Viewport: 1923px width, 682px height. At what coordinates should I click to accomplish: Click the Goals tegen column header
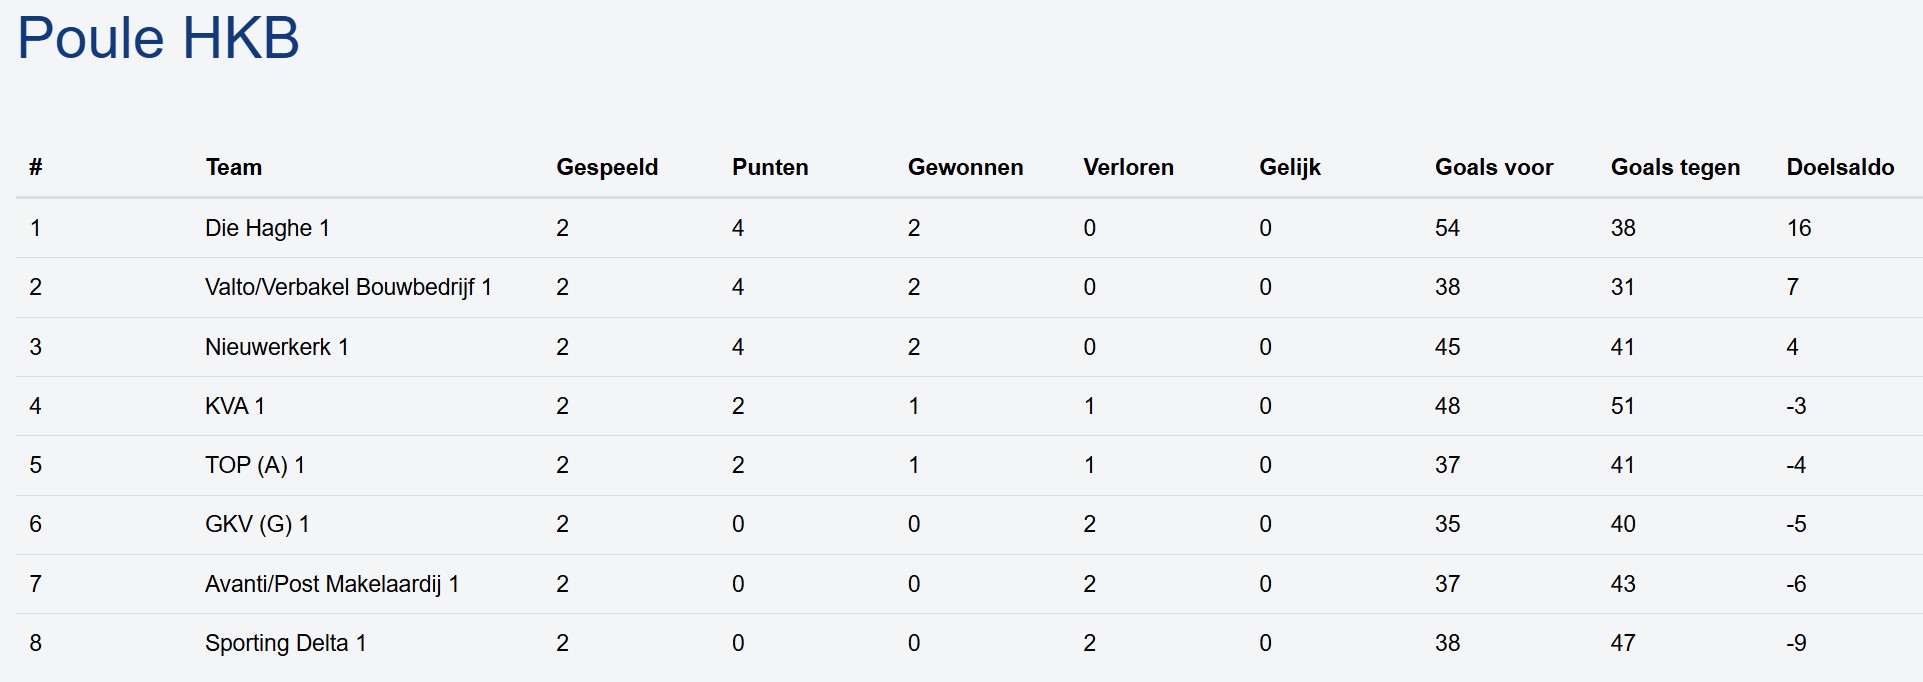tap(1674, 167)
